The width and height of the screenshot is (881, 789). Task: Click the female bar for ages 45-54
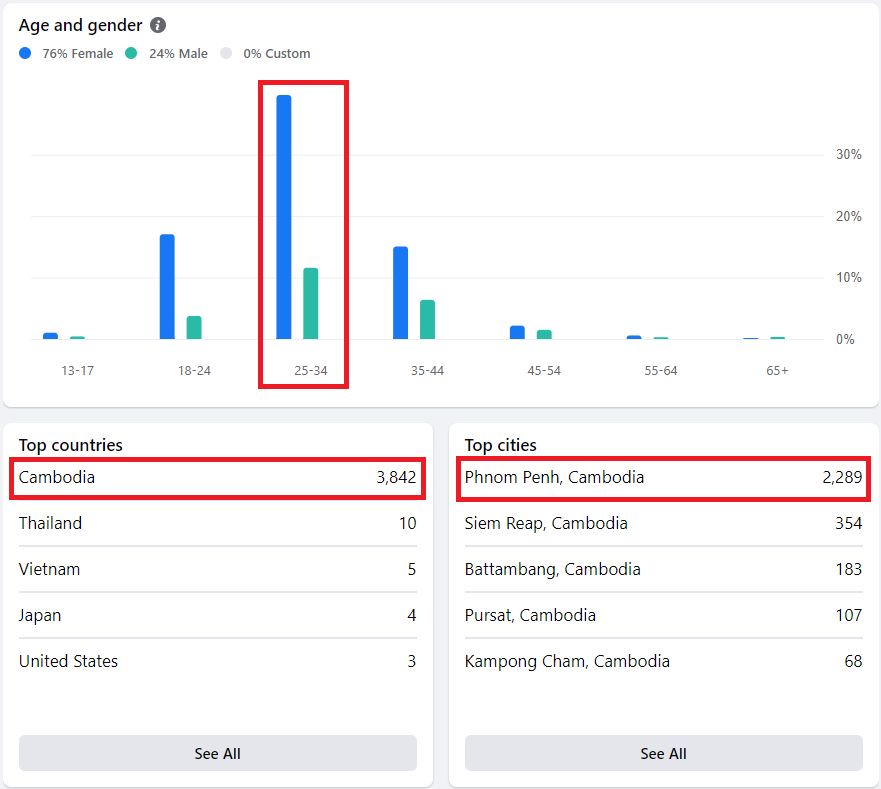tap(517, 332)
